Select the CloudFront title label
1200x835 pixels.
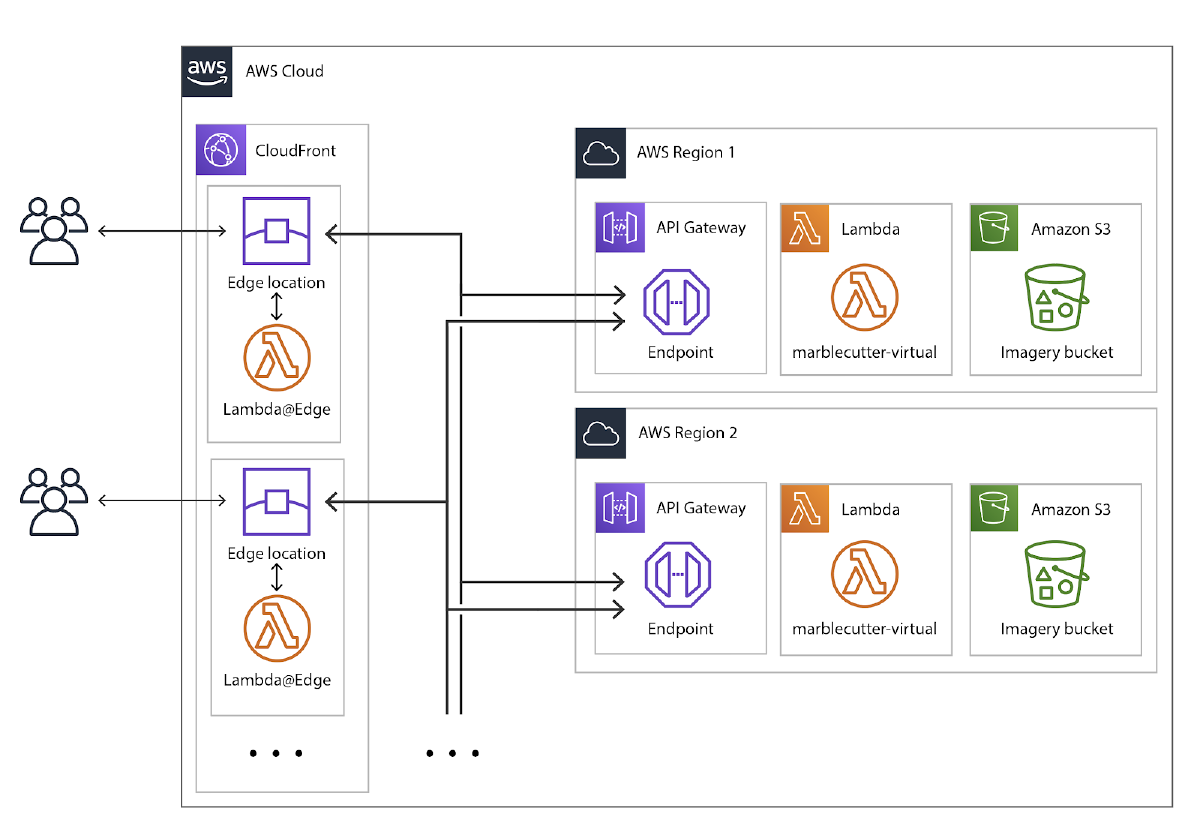click(x=295, y=150)
